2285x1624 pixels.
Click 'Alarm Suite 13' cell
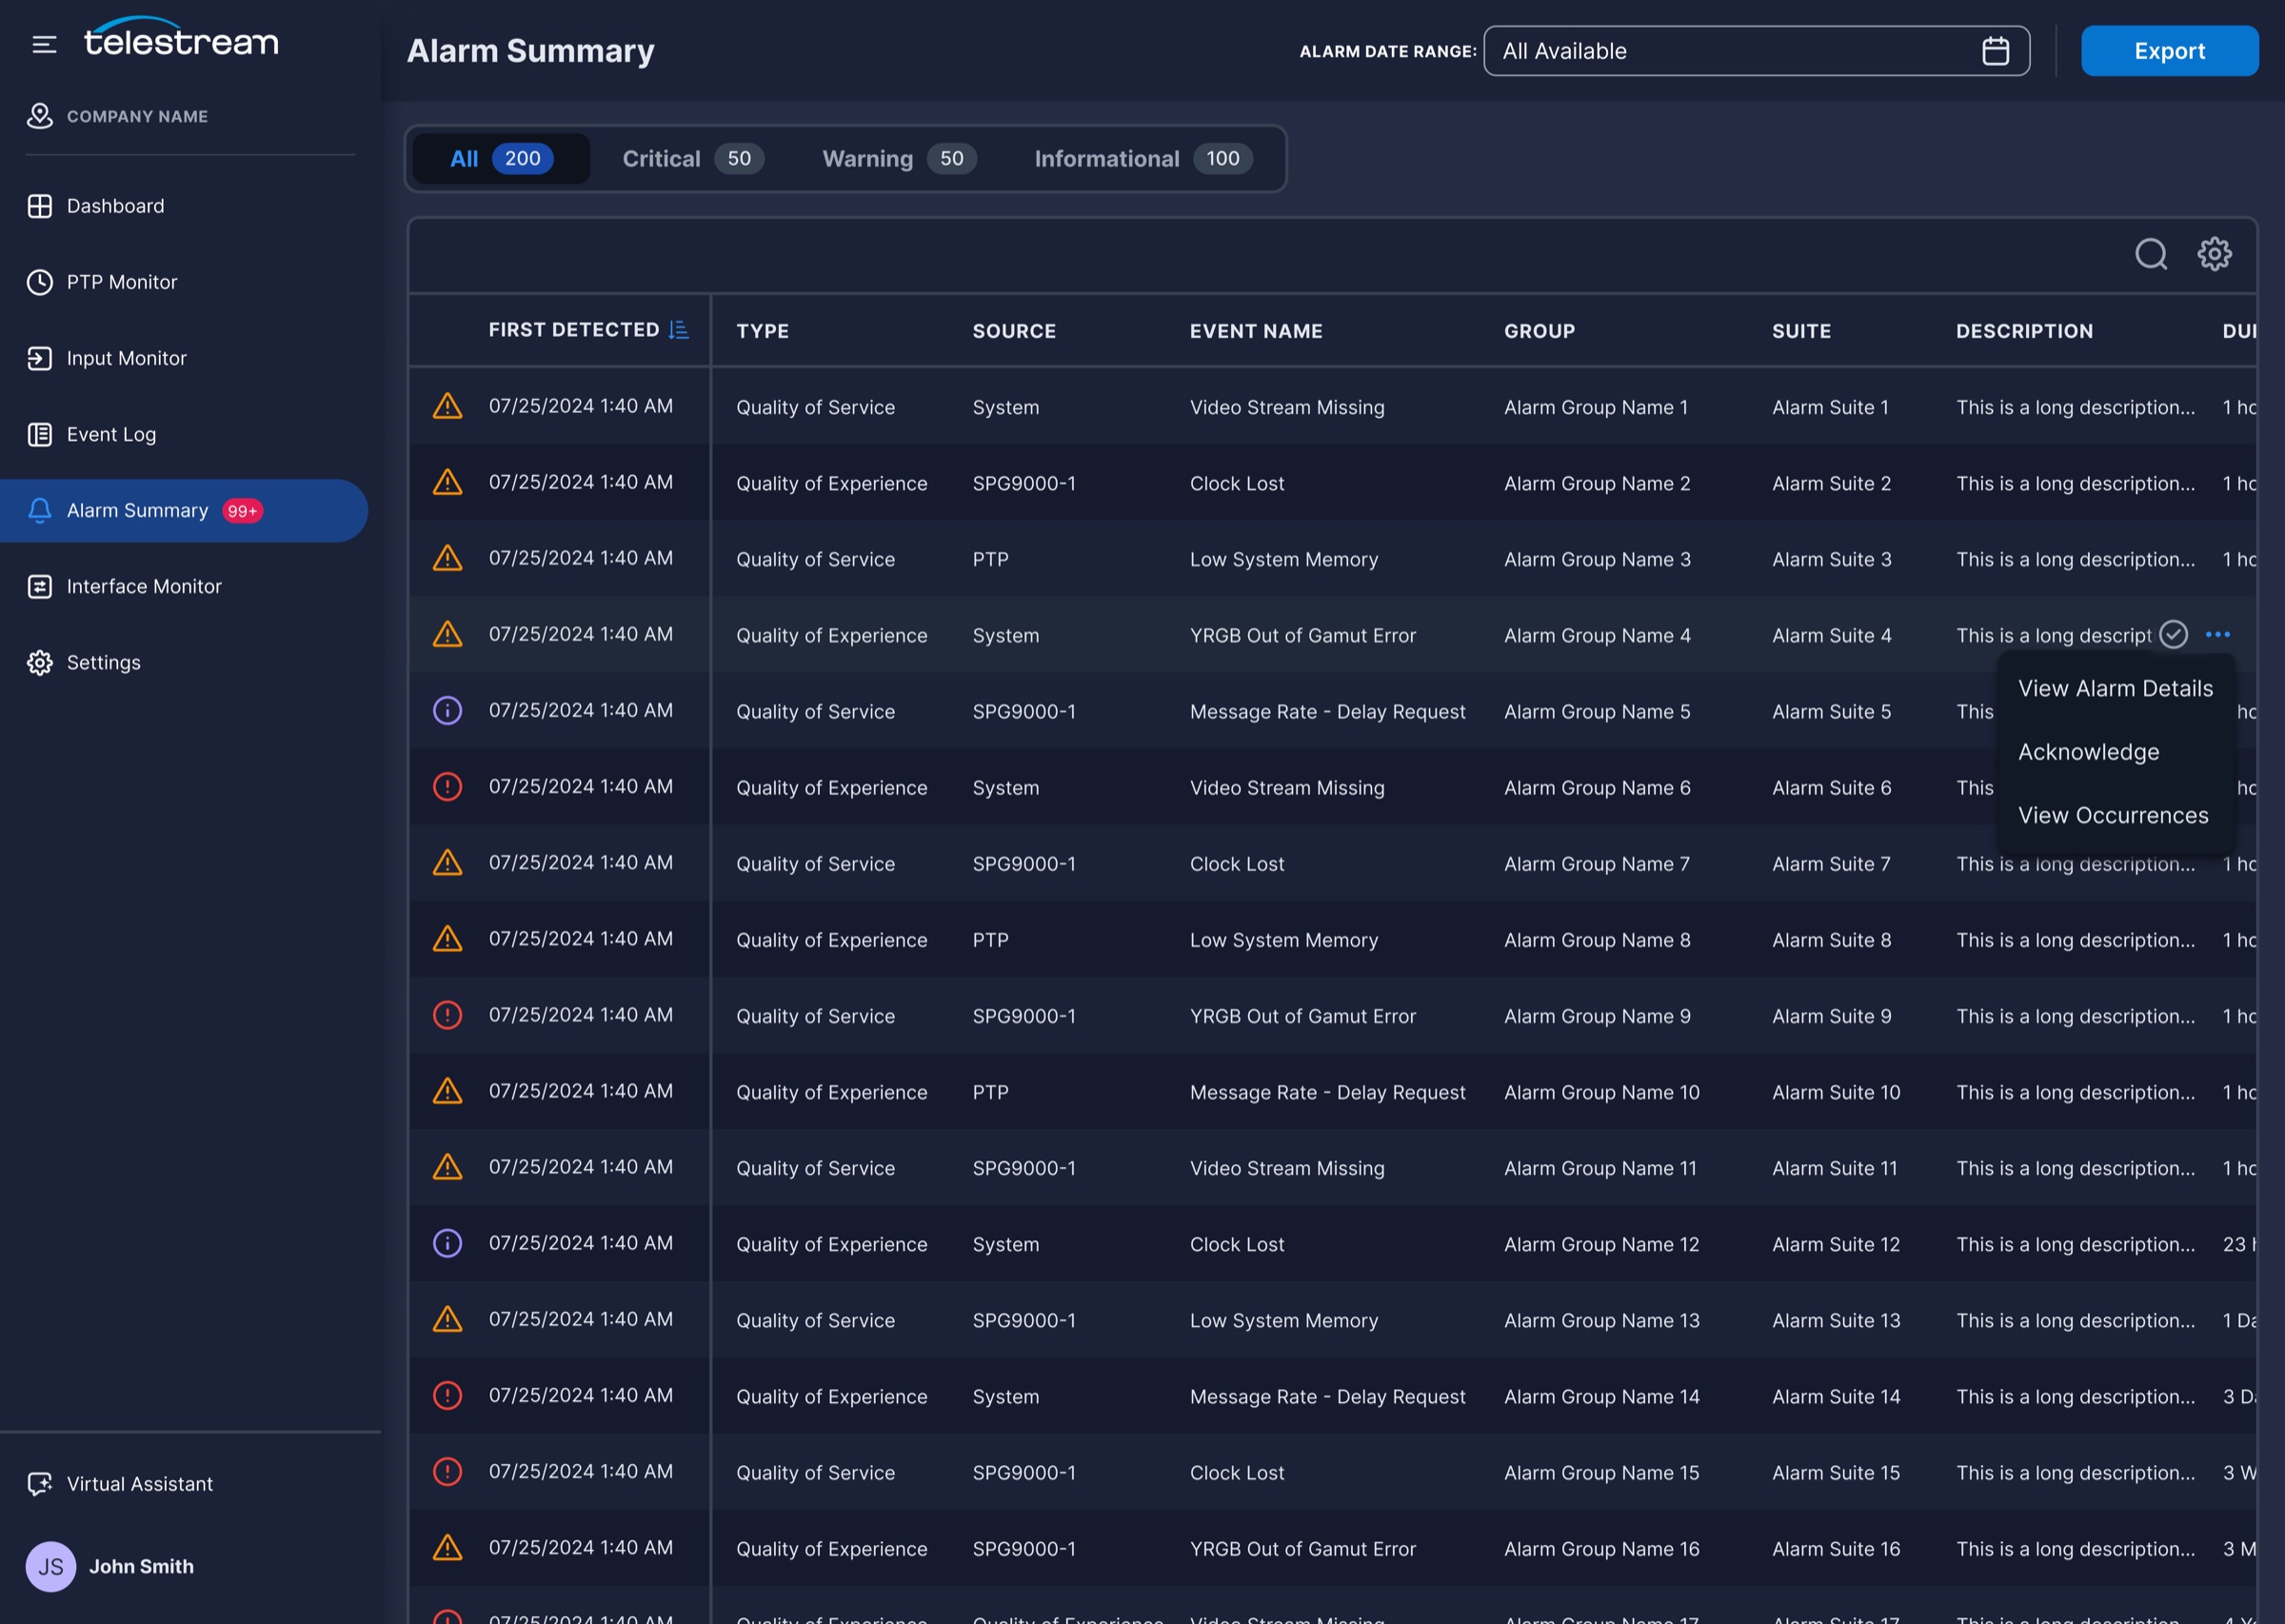tap(1836, 1320)
